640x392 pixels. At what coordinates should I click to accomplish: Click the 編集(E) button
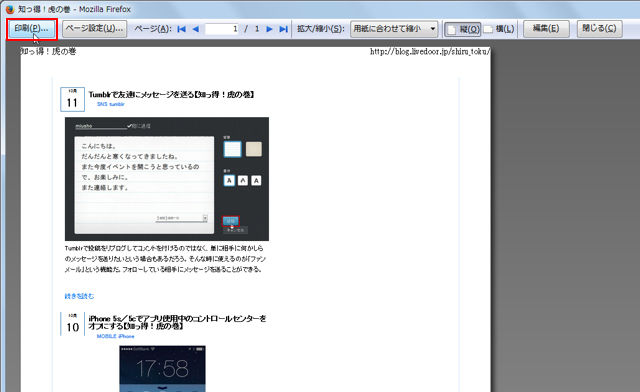(546, 29)
